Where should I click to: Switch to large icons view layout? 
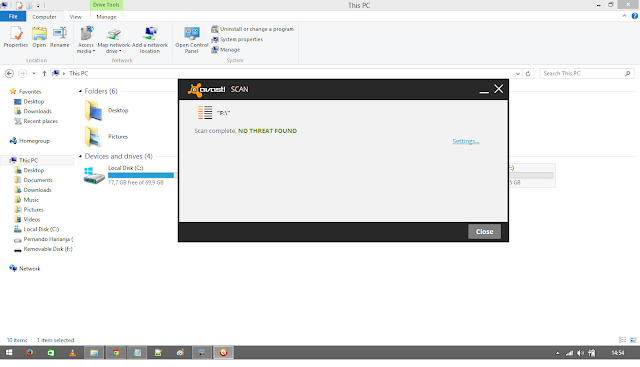[633, 340]
